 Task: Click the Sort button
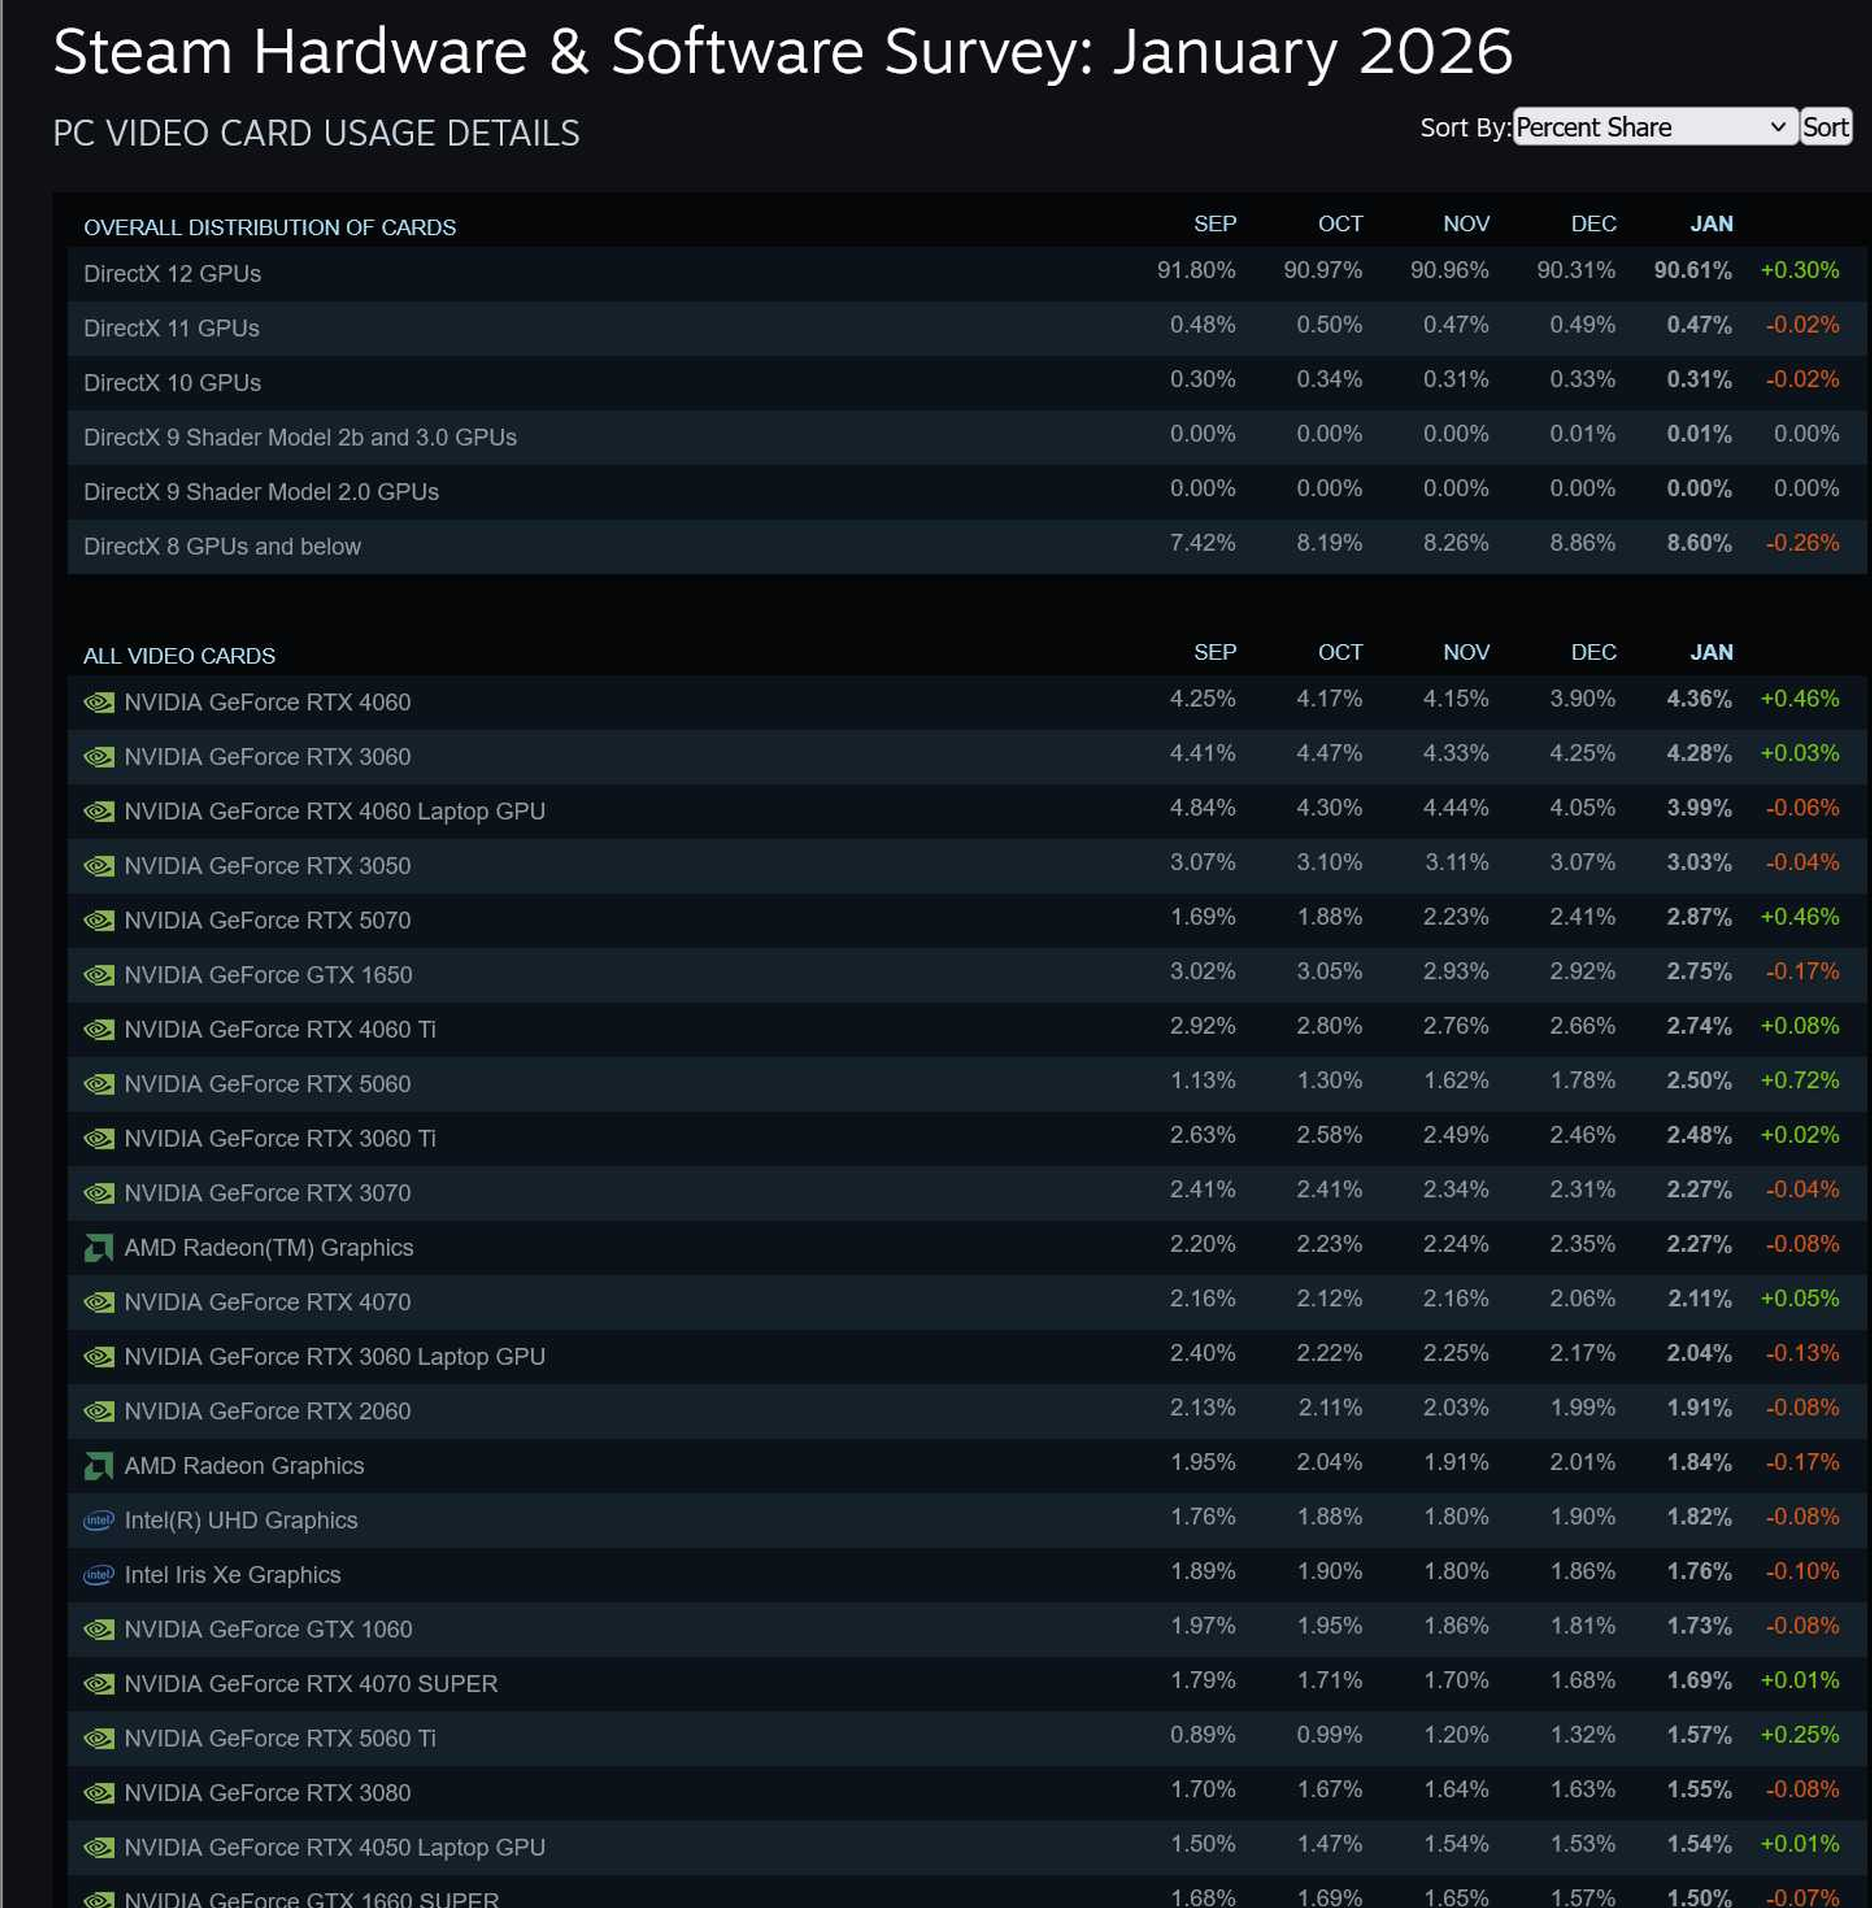(x=1826, y=127)
